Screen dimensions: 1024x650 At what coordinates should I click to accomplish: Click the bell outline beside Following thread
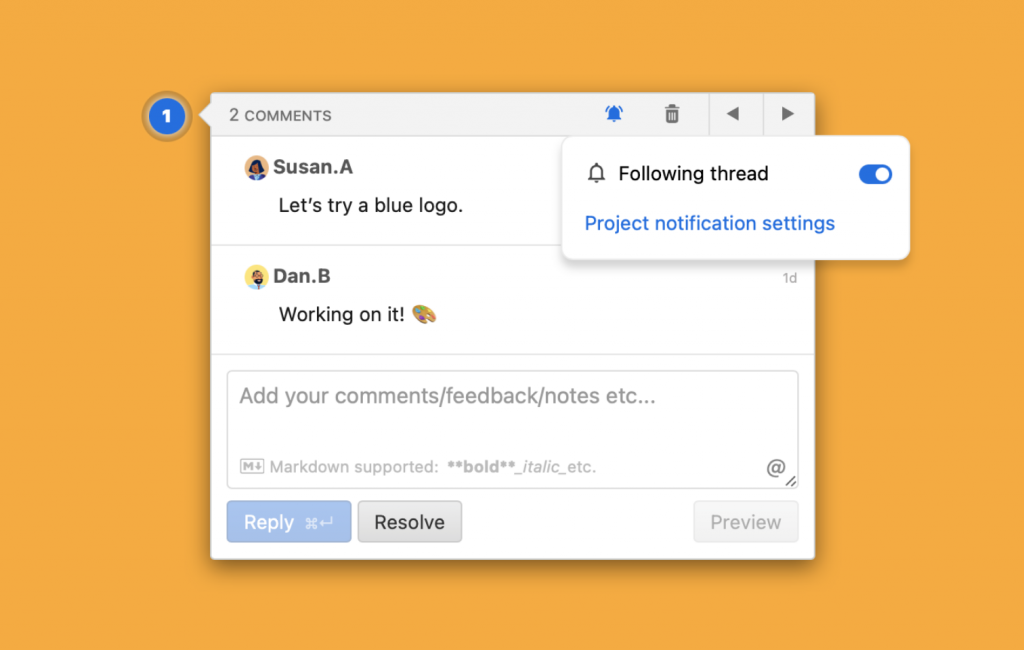[596, 174]
